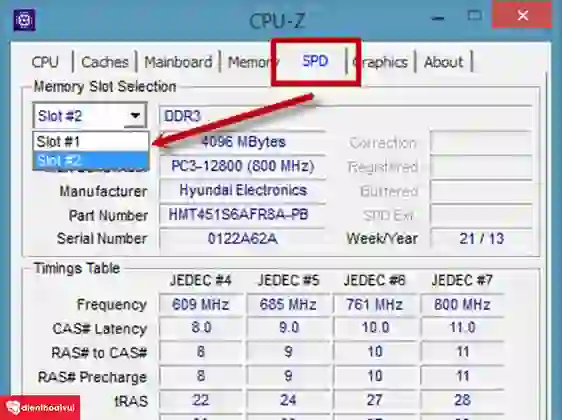Click the 800 MHz frequency cell in timings table

[x=462, y=305]
